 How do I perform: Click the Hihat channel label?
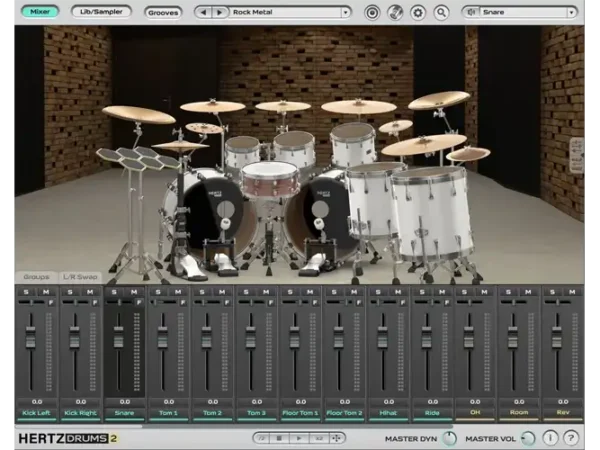point(388,413)
